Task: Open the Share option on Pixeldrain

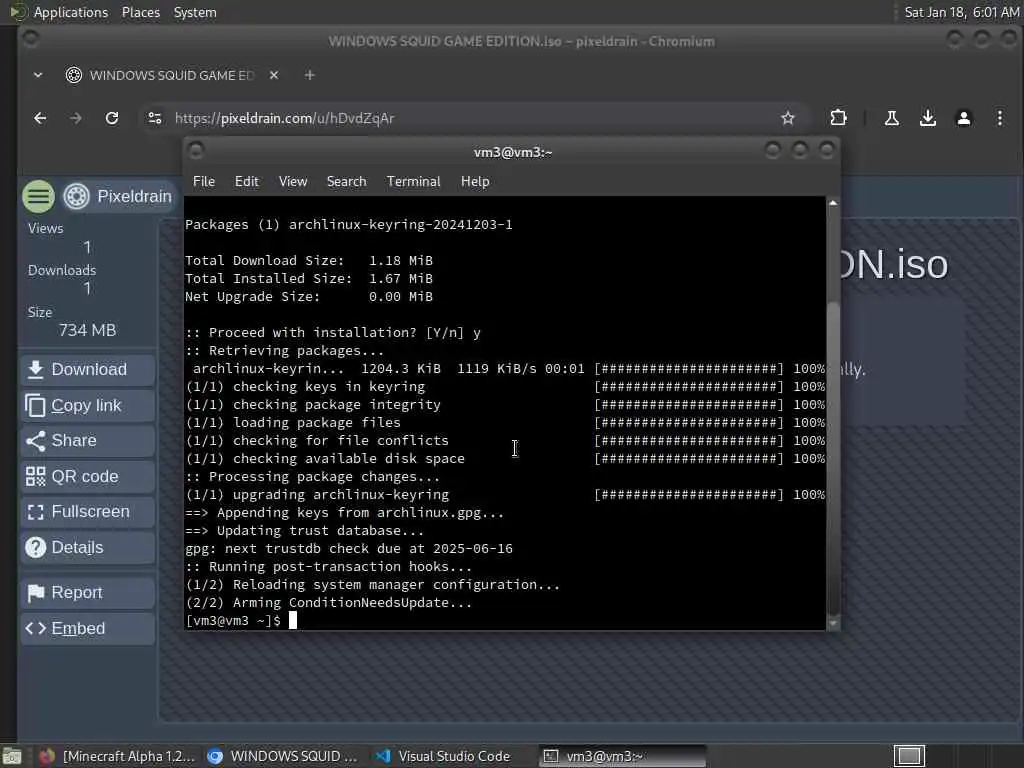Action: [x=88, y=441]
